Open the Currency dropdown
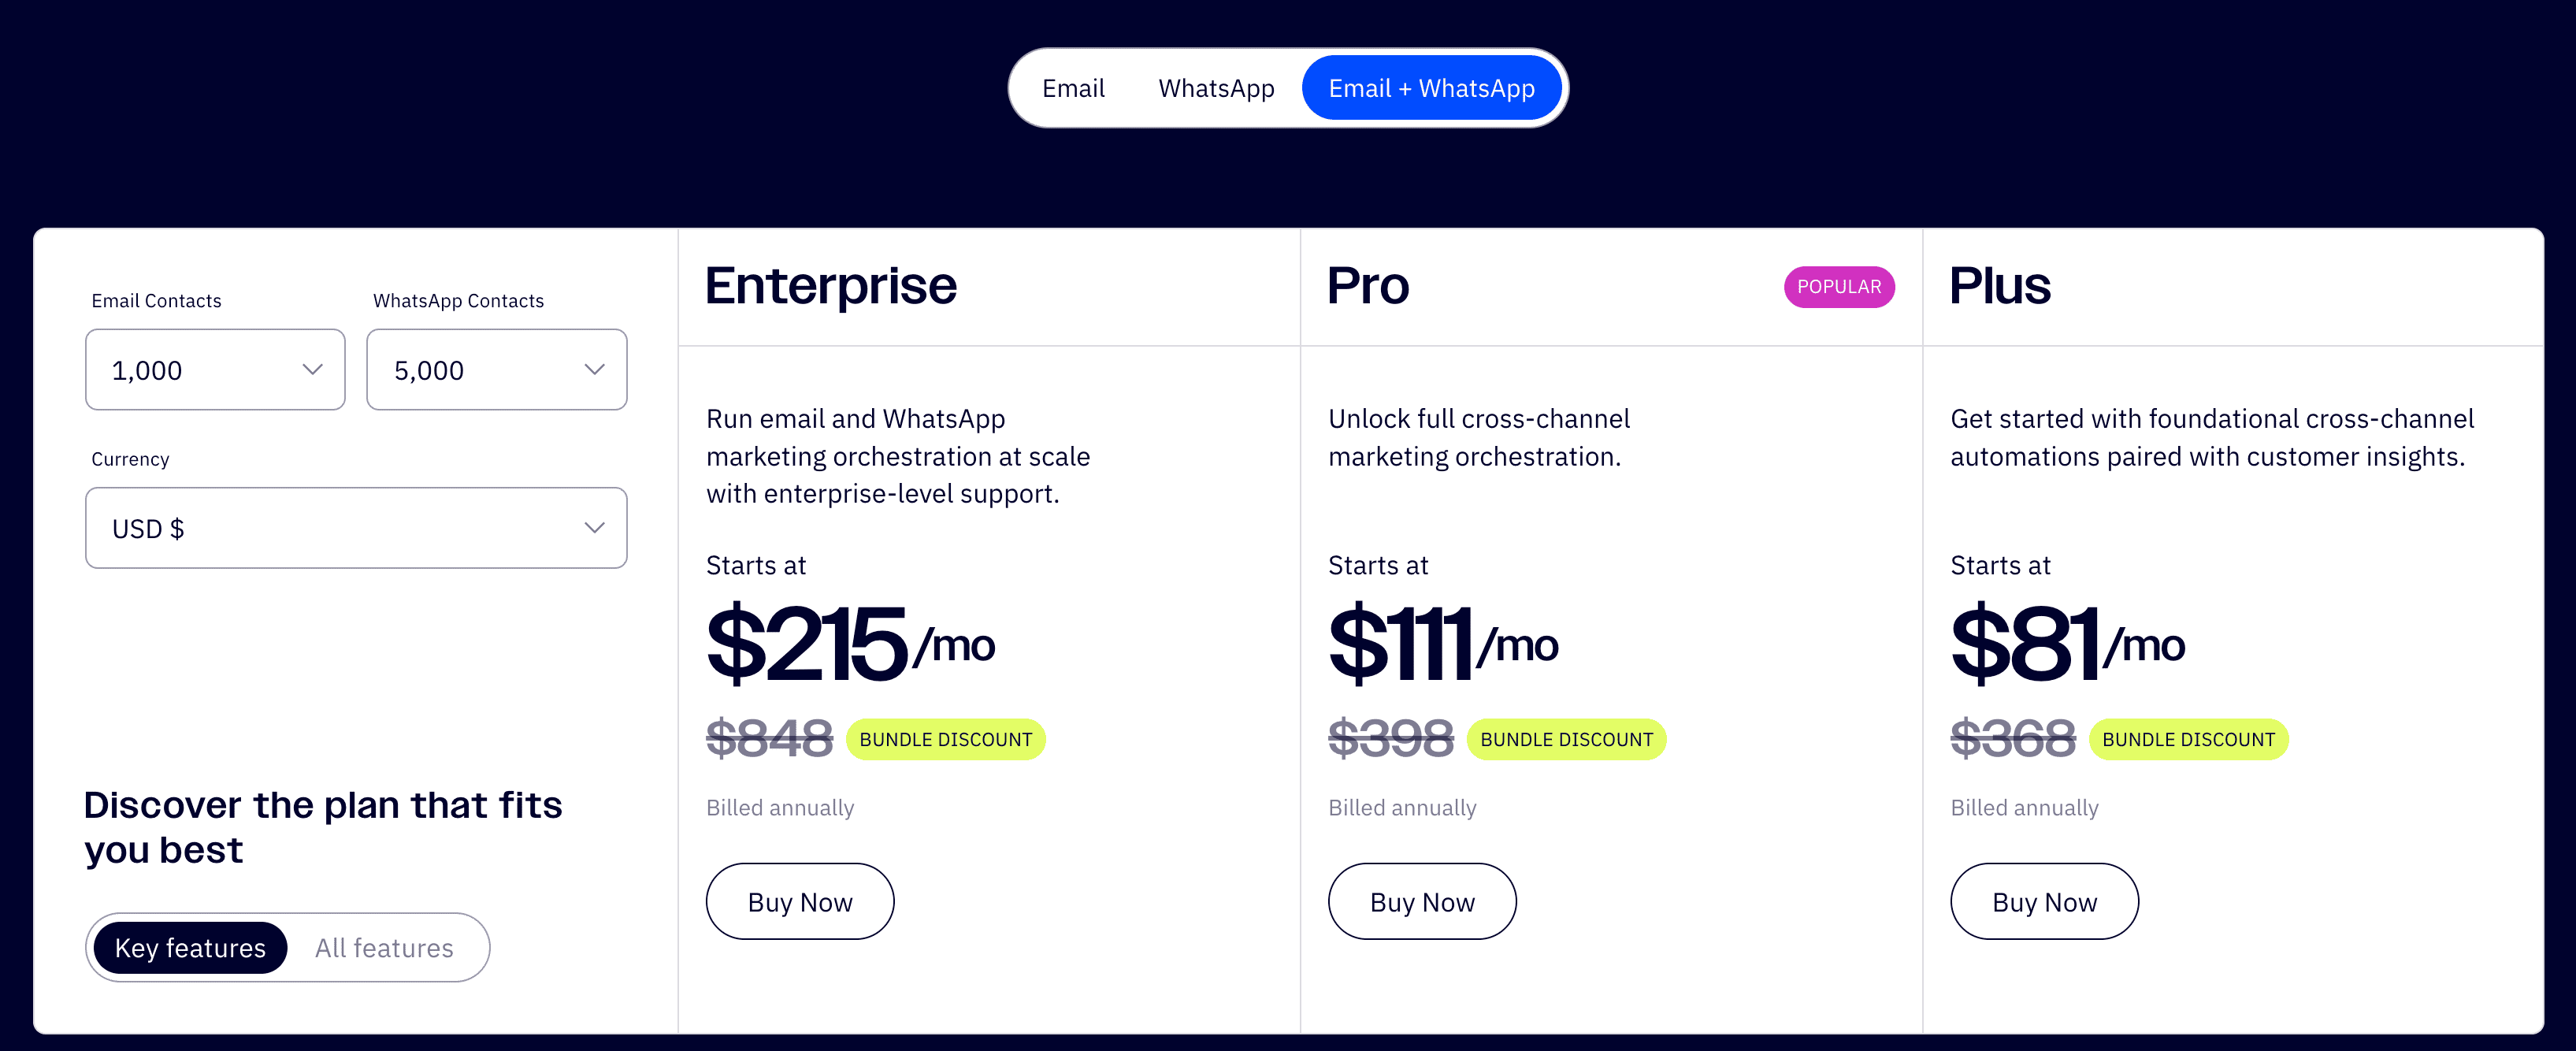 pos(355,528)
